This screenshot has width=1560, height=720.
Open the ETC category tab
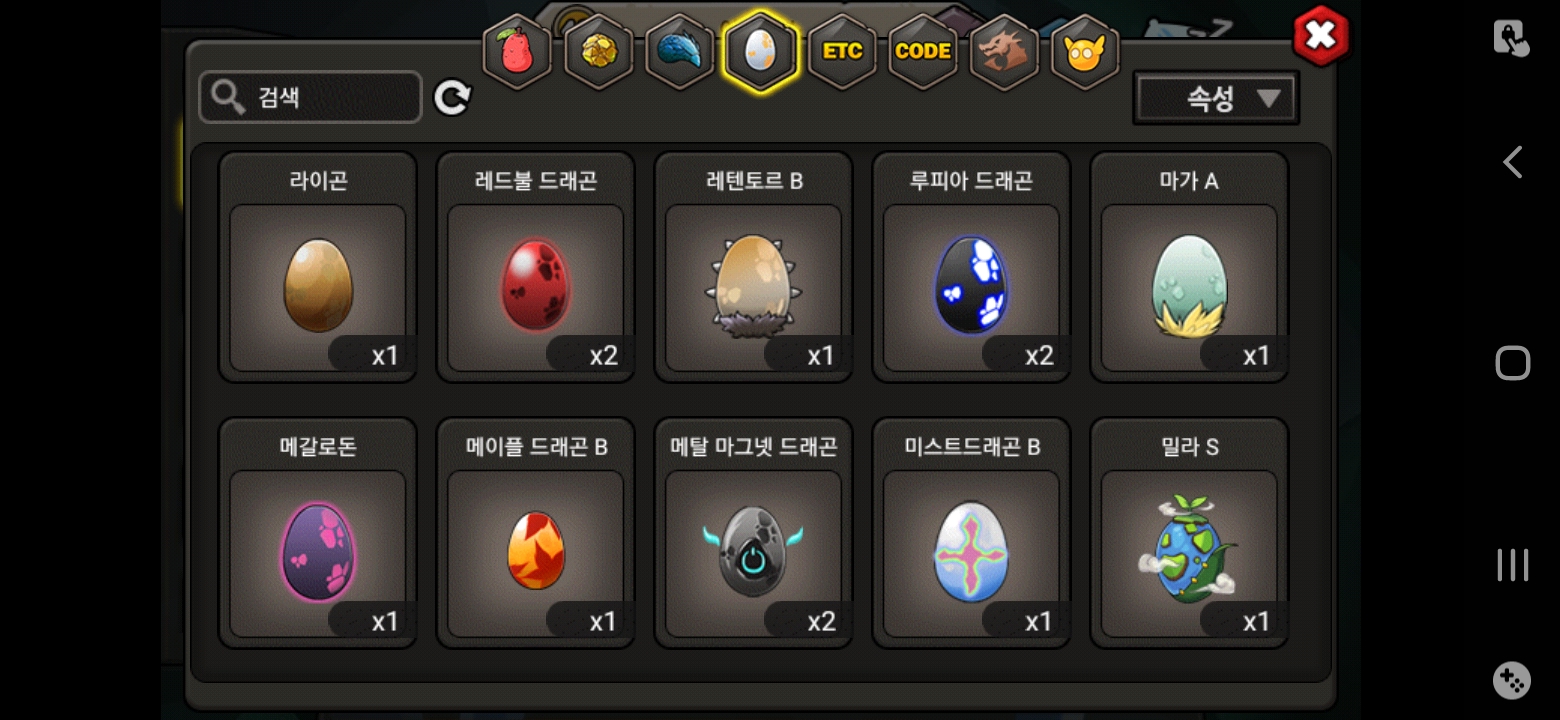[x=842, y=52]
